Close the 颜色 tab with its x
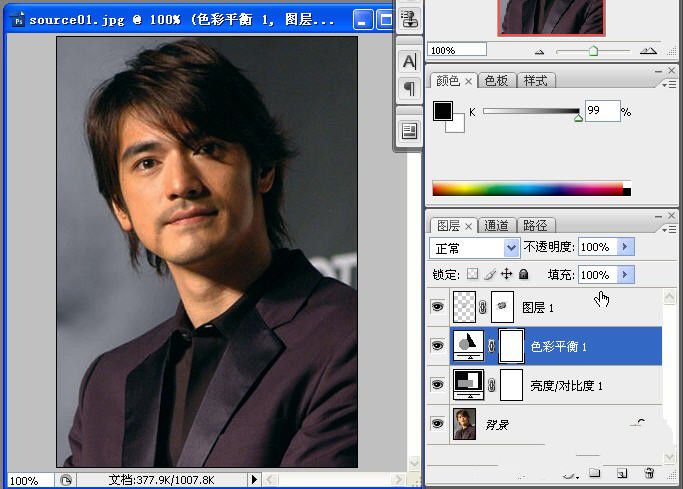The image size is (683, 489). point(468,81)
